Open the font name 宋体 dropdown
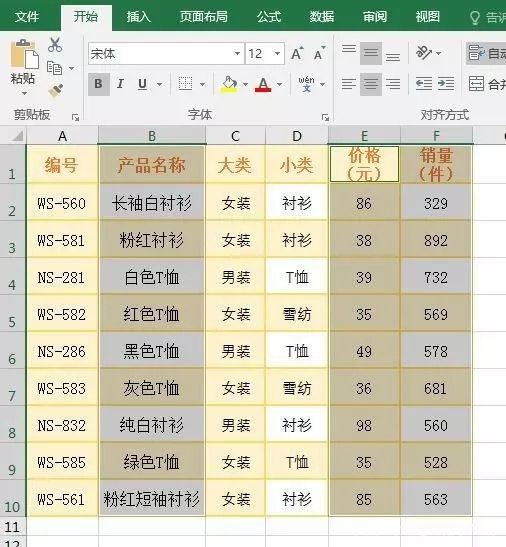 click(237, 54)
